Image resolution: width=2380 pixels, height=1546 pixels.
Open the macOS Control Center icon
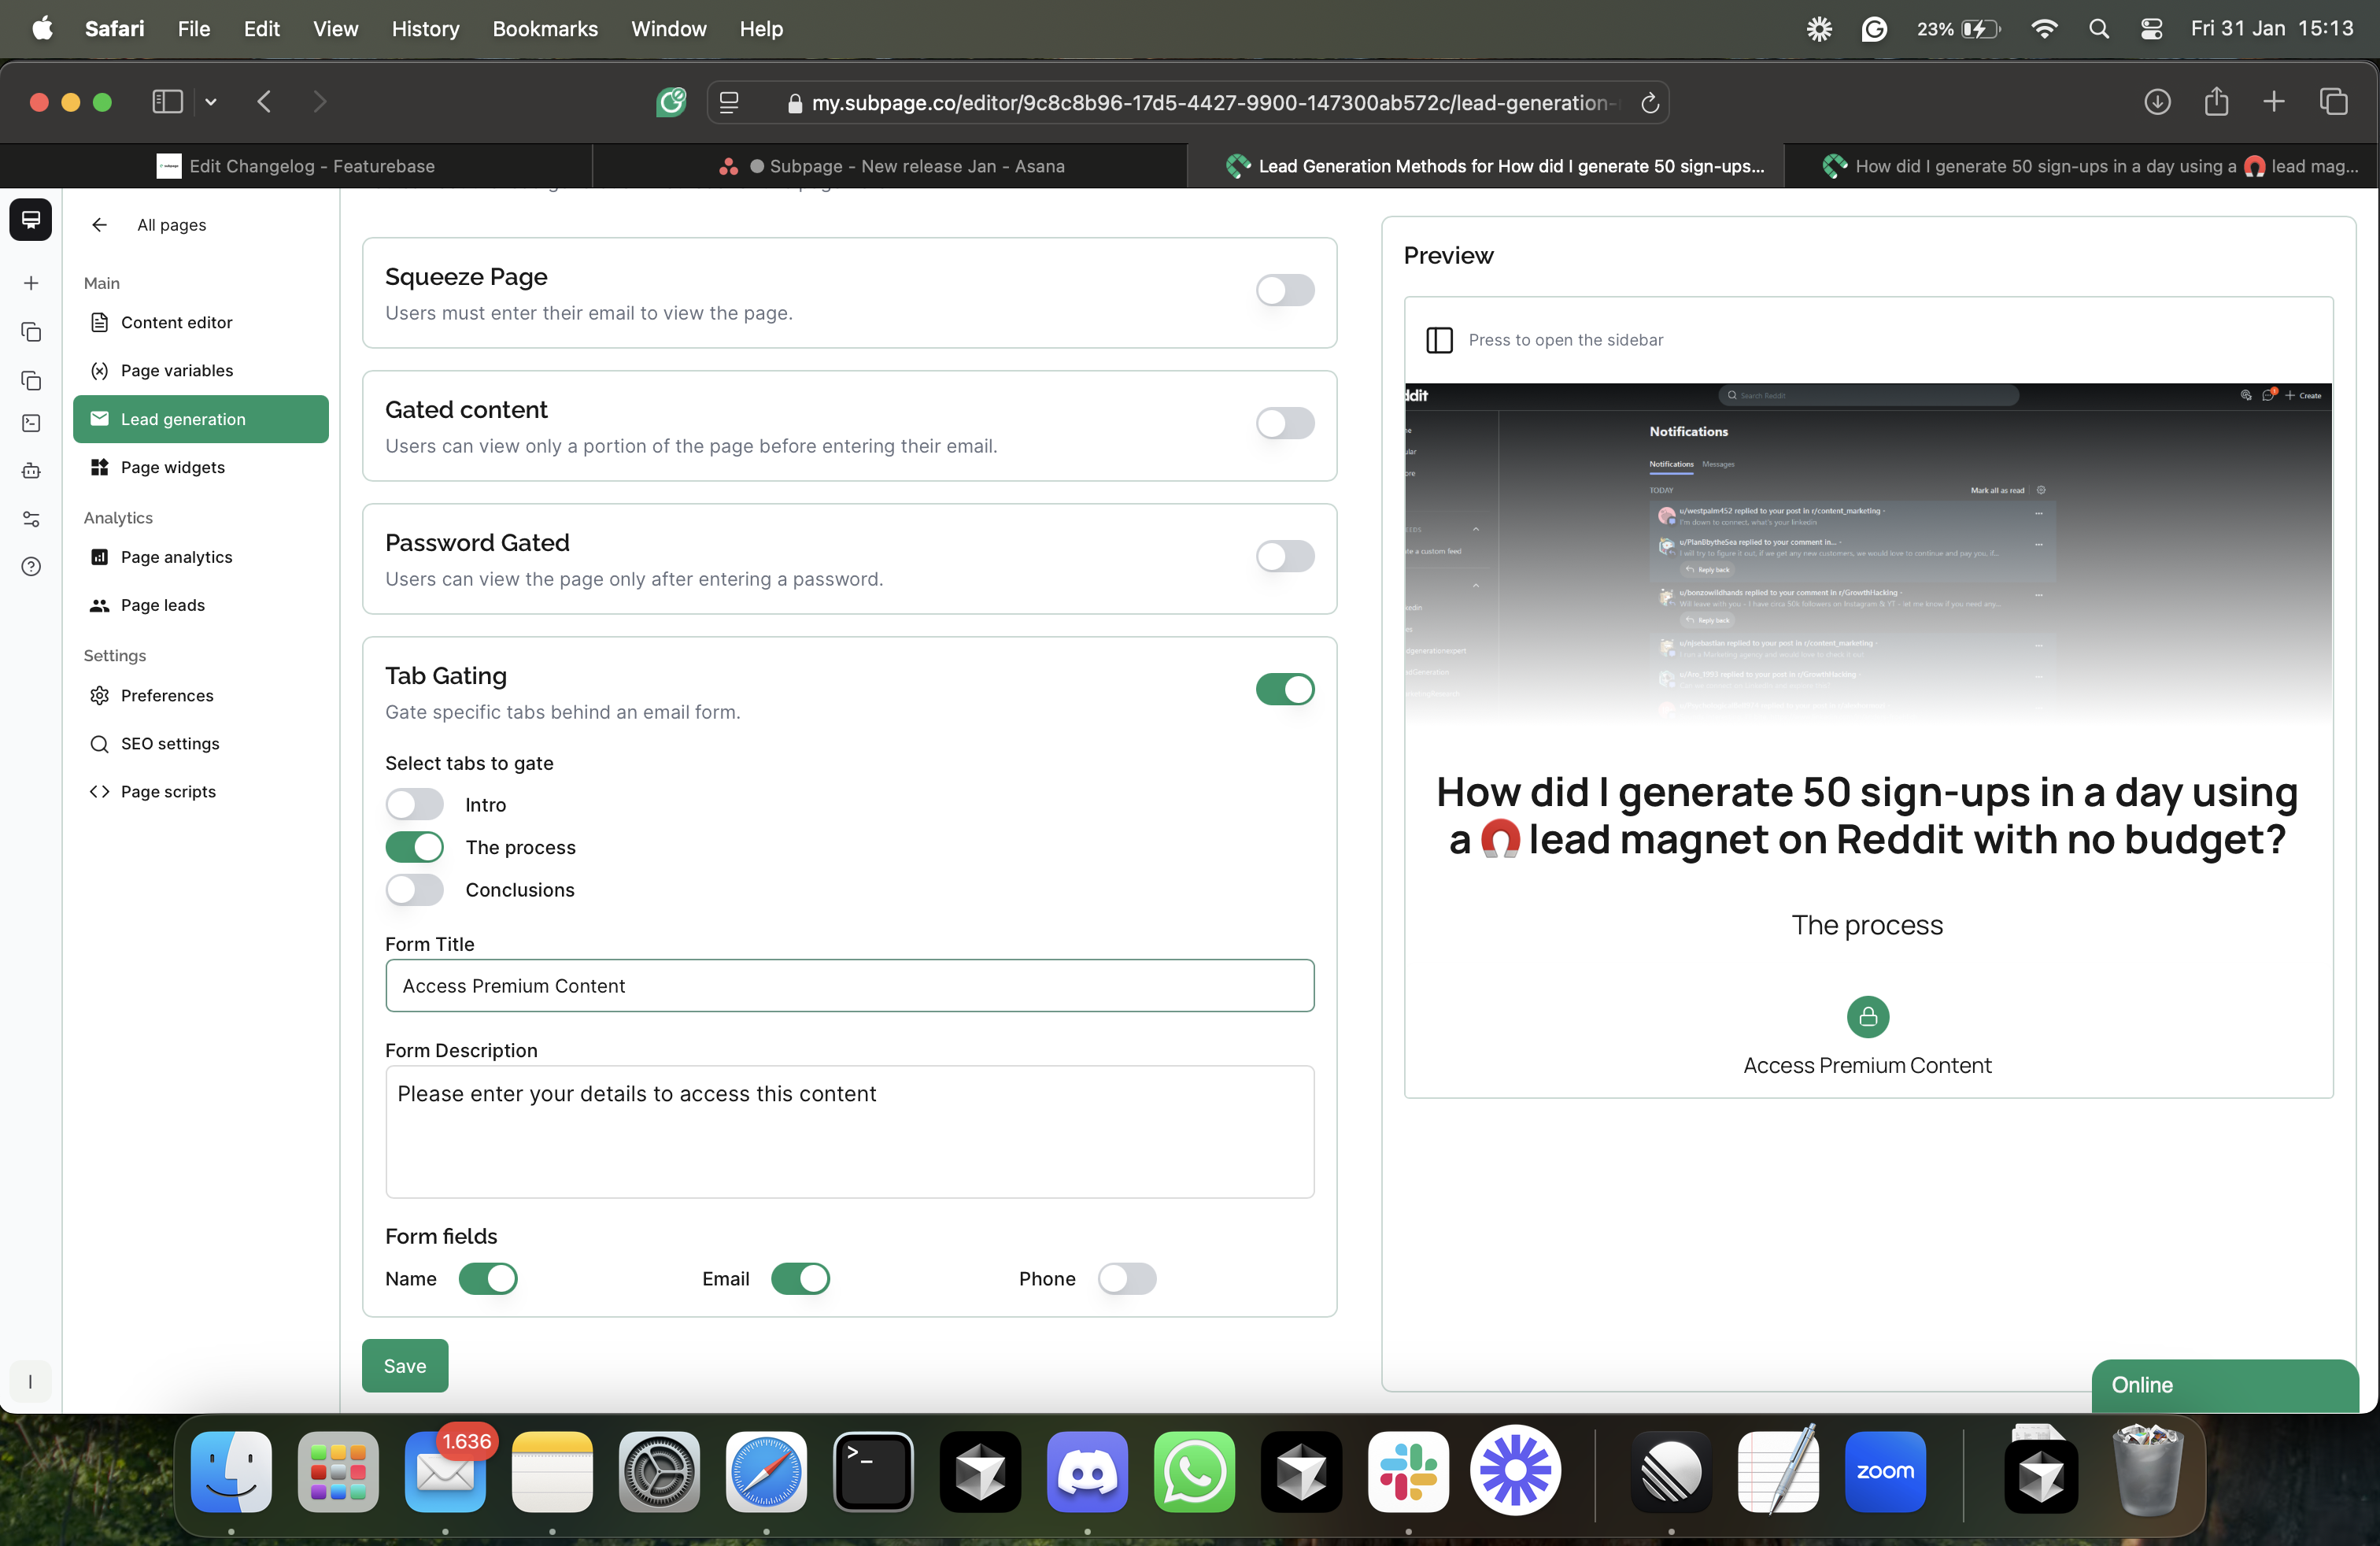coord(2151,29)
